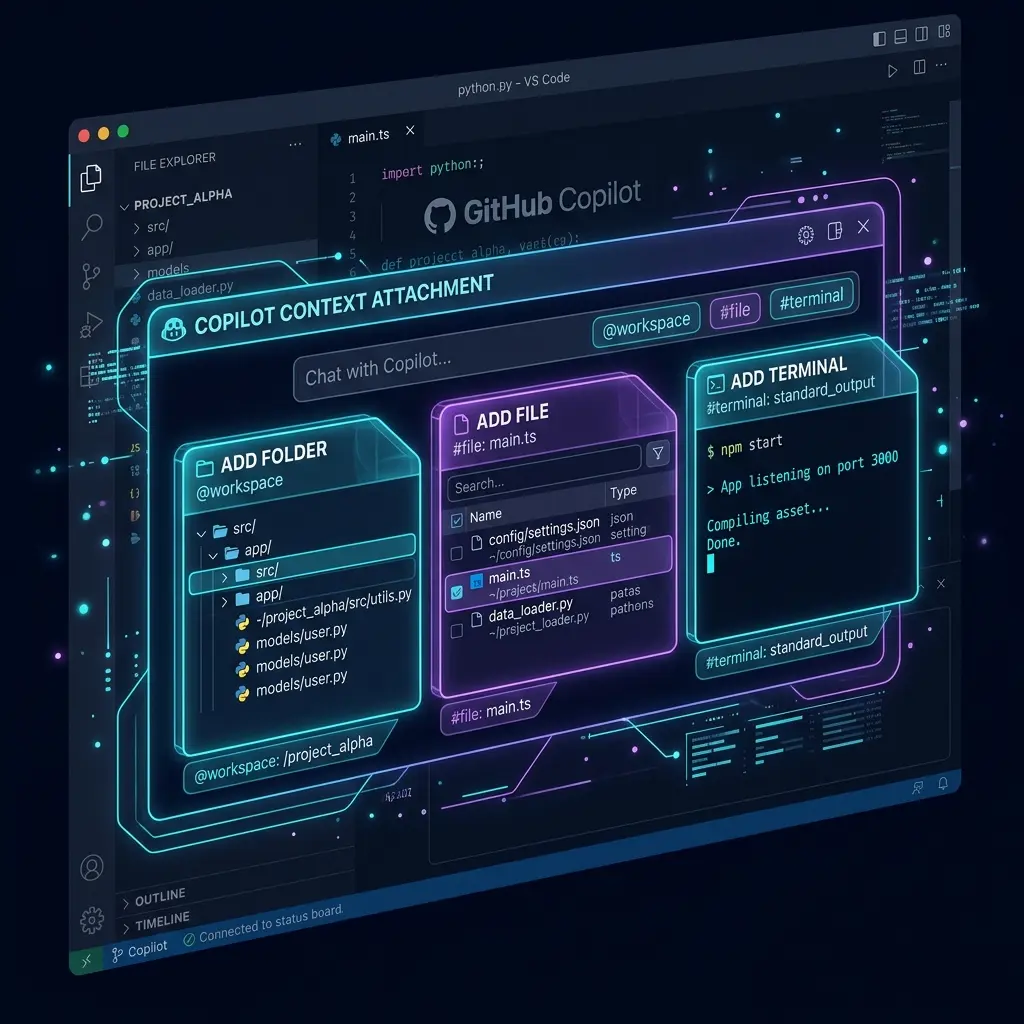Collapse the PROJECT_ALPHA root folder

point(124,207)
